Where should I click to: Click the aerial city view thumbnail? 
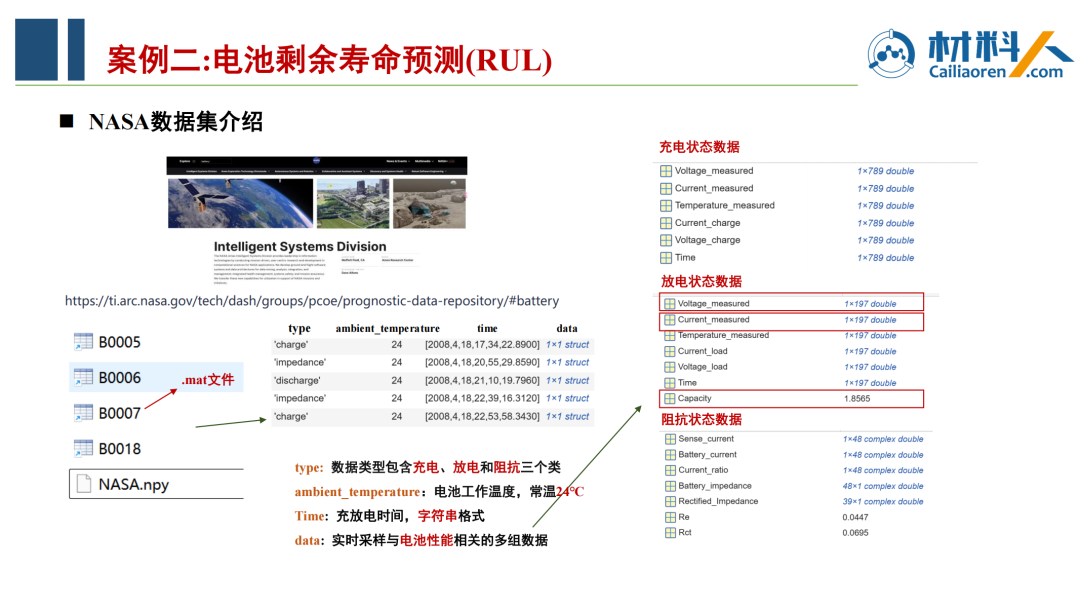click(353, 203)
